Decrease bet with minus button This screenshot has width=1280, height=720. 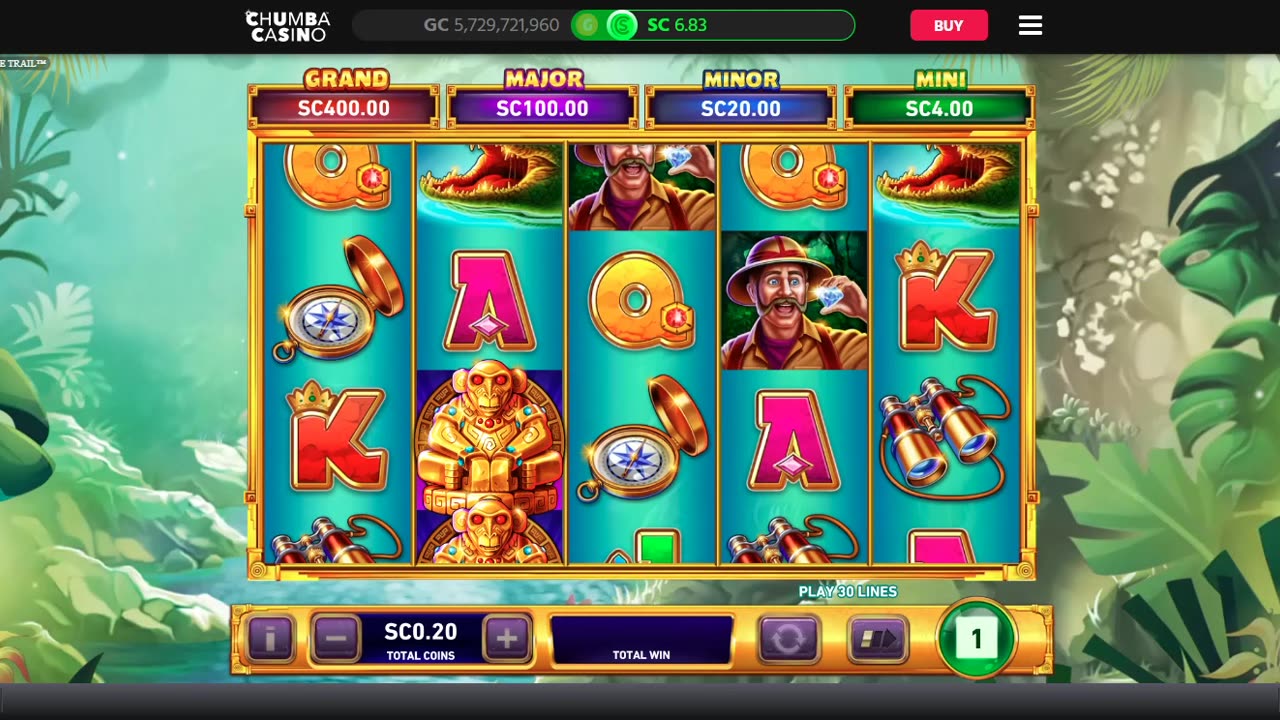336,638
